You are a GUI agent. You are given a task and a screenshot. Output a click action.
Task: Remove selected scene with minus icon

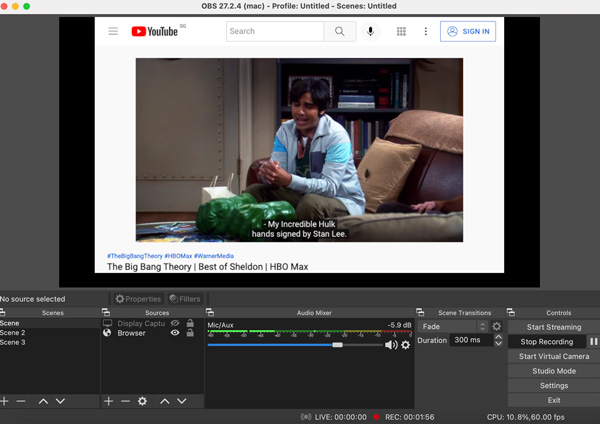pyautogui.click(x=21, y=401)
